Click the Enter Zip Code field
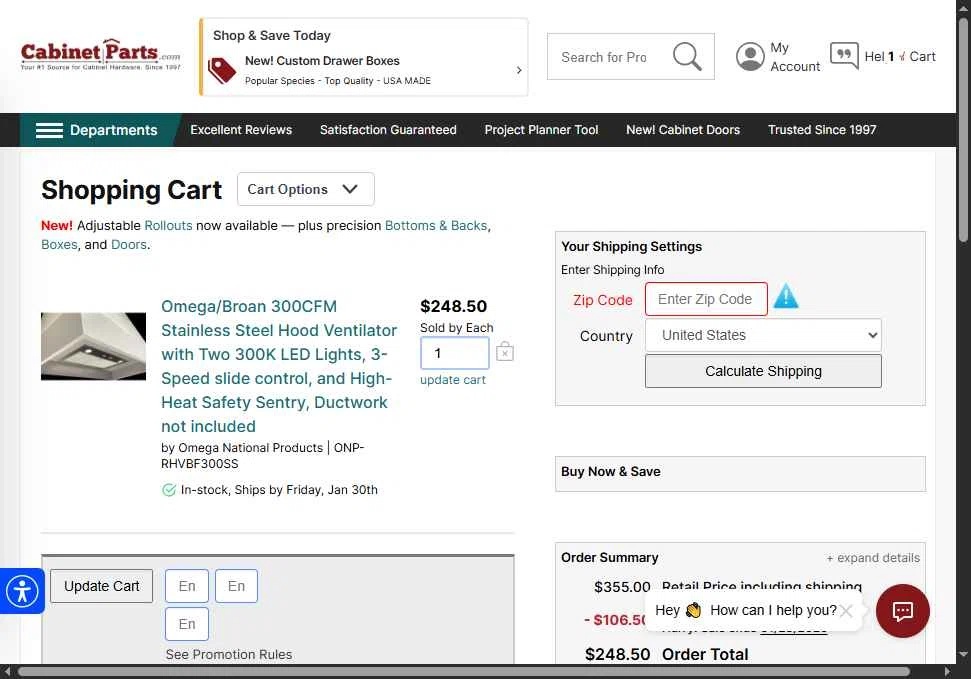The width and height of the screenshot is (971, 679). (x=706, y=299)
